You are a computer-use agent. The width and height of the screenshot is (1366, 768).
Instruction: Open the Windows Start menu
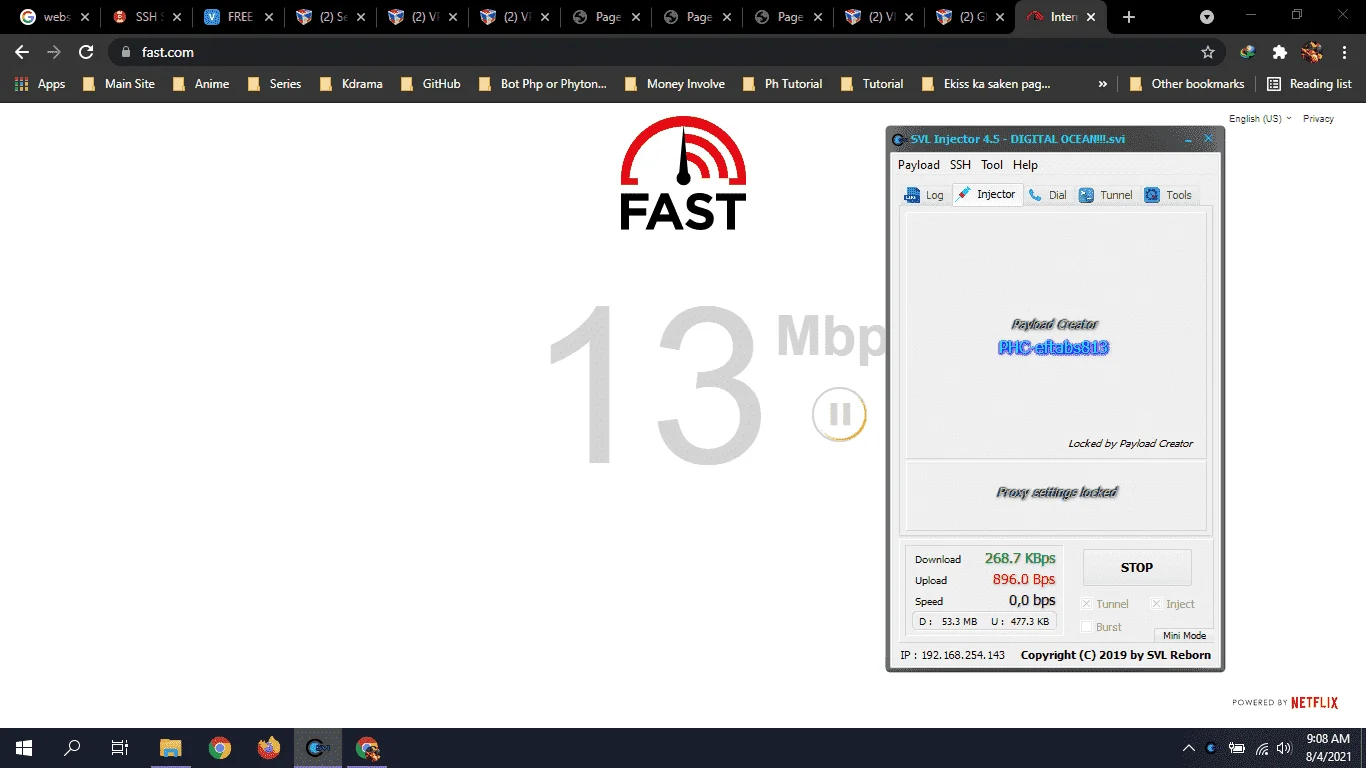tap(24, 748)
